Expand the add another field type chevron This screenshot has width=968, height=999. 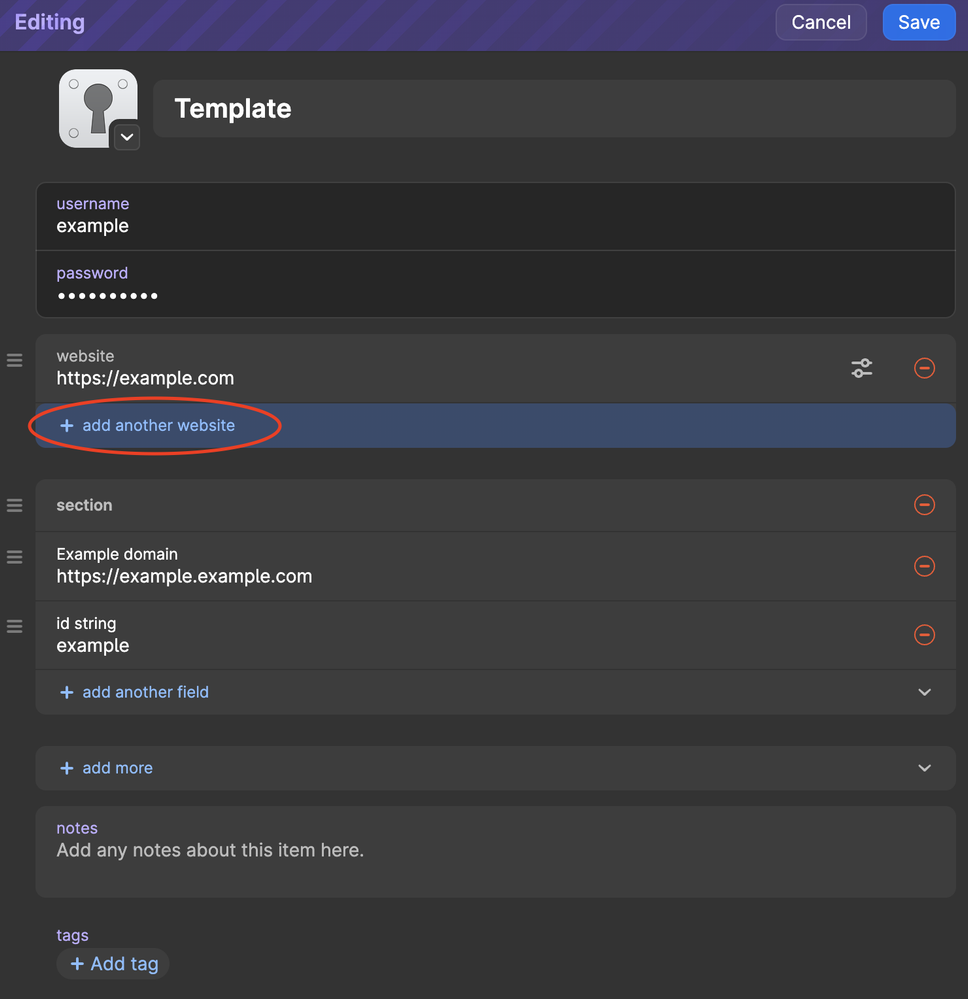point(924,692)
